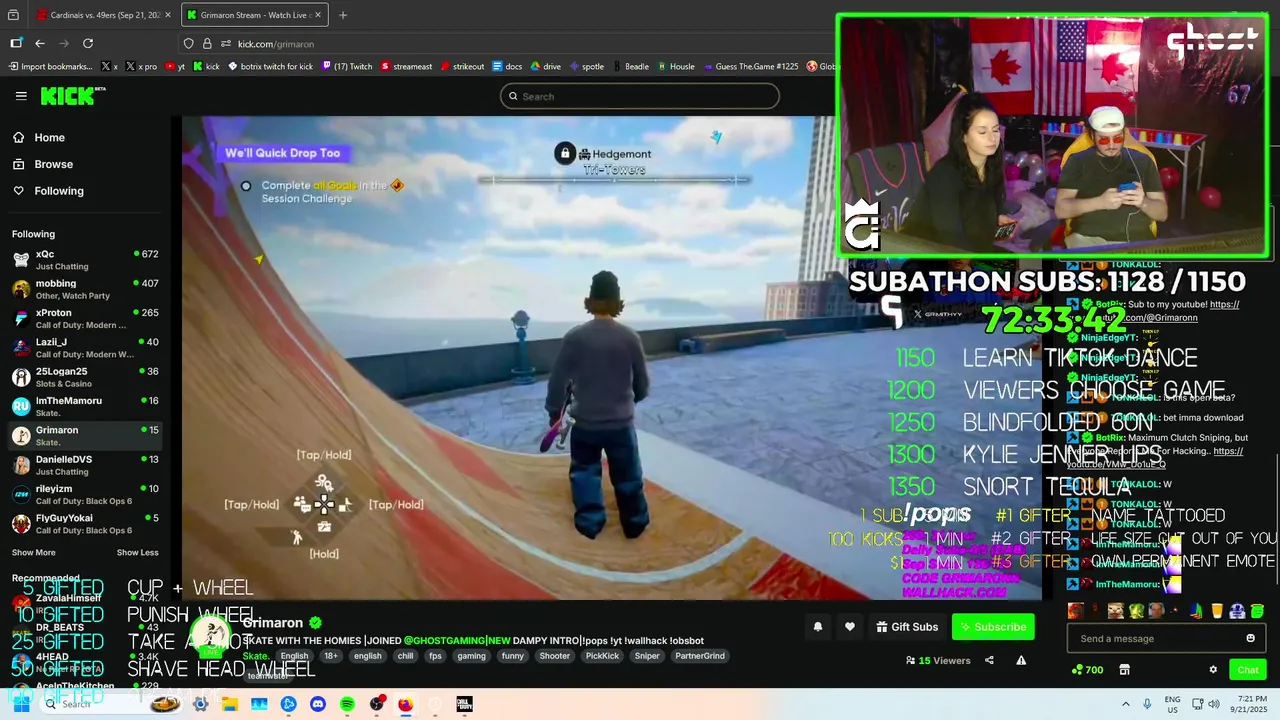
Task: Report the stream via warning triangle icon
Action: pos(1021,660)
